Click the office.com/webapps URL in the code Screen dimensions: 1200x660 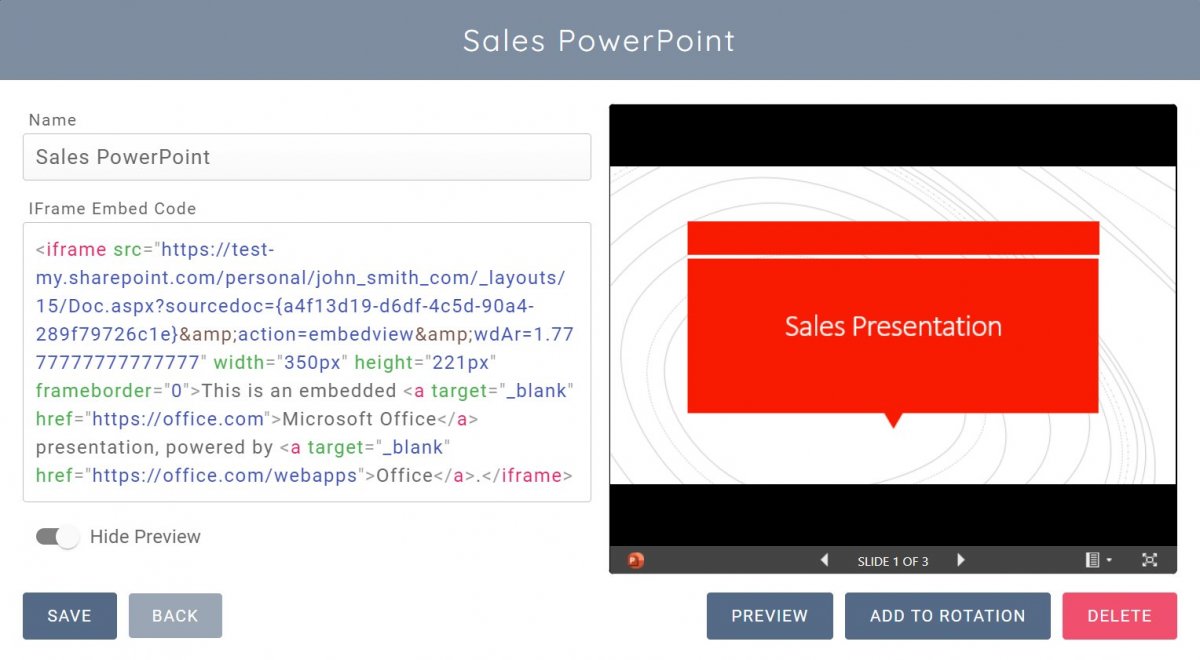224,476
